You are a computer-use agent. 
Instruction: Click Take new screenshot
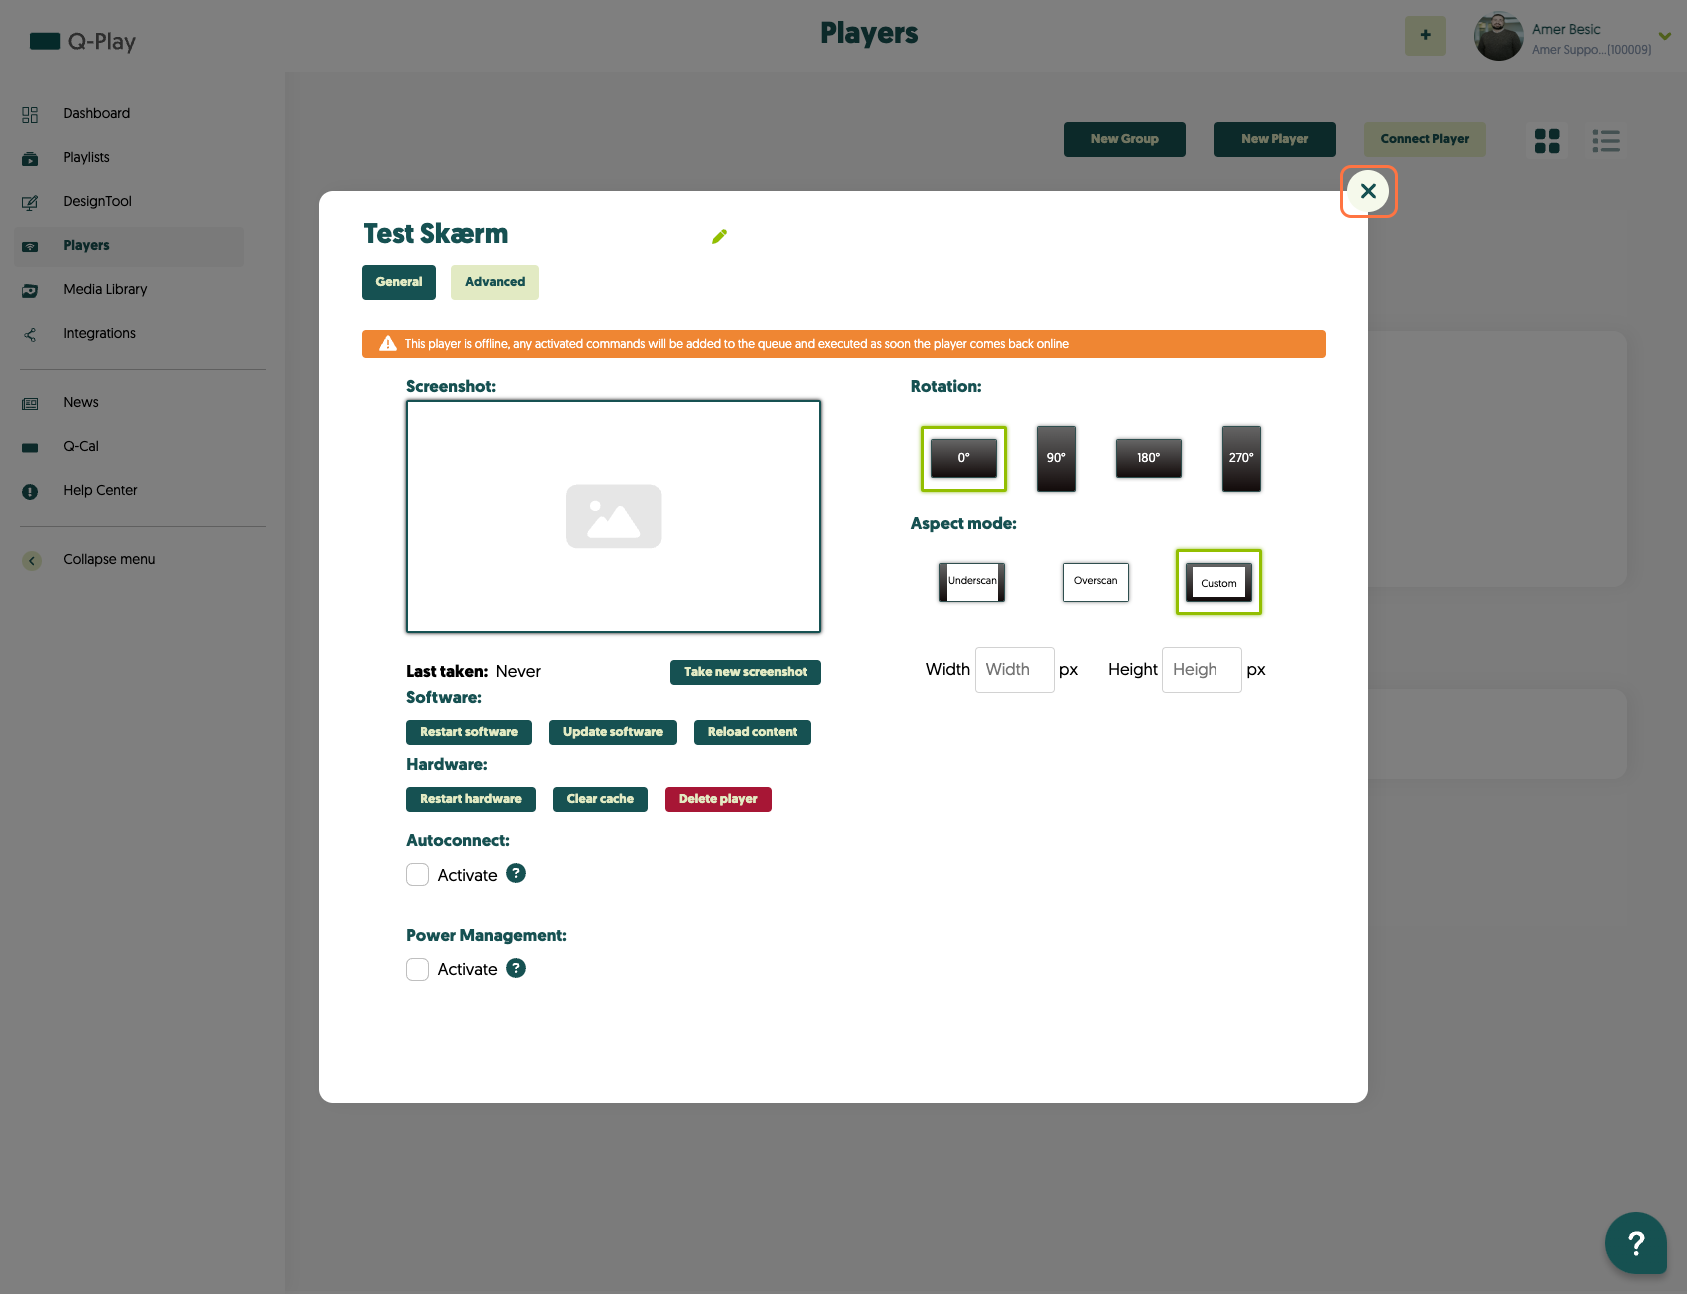(745, 672)
